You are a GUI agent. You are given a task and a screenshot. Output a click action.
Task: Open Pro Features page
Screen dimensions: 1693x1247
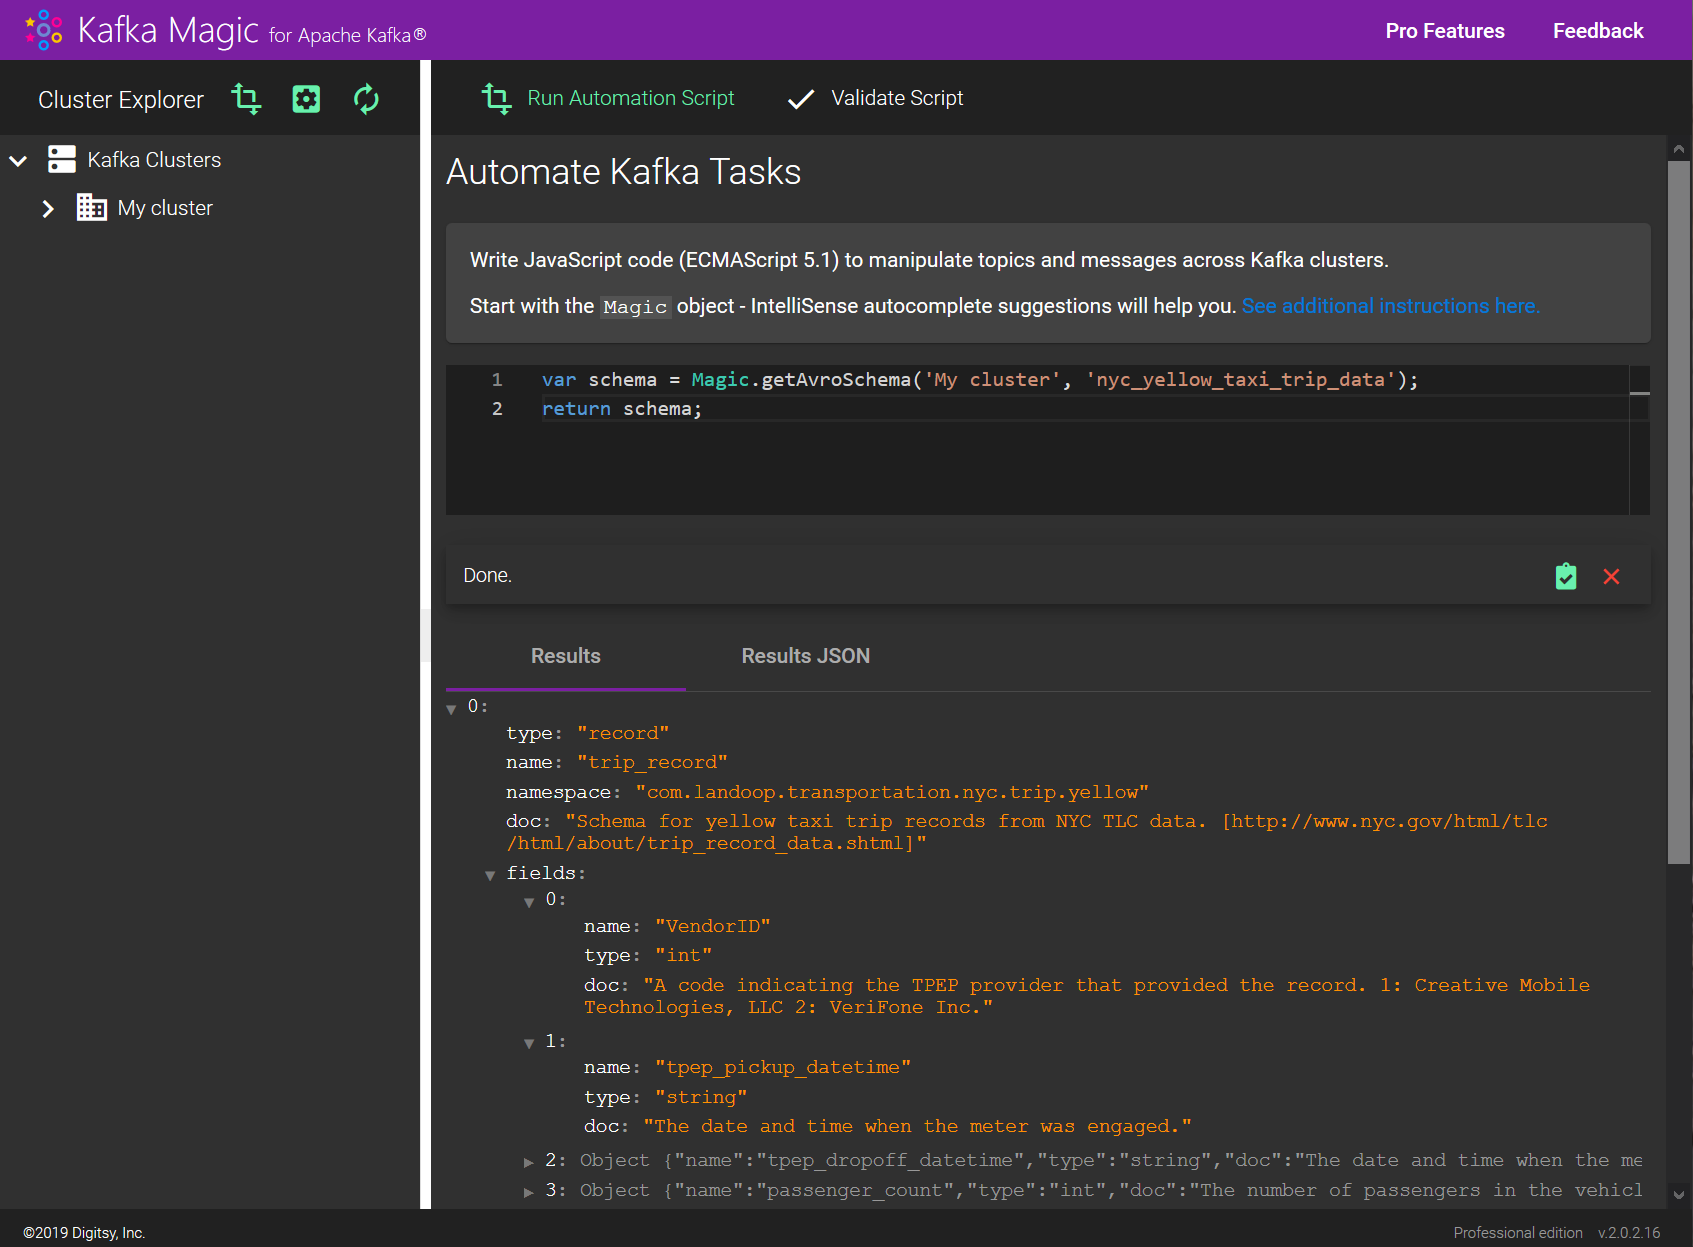[1445, 31]
